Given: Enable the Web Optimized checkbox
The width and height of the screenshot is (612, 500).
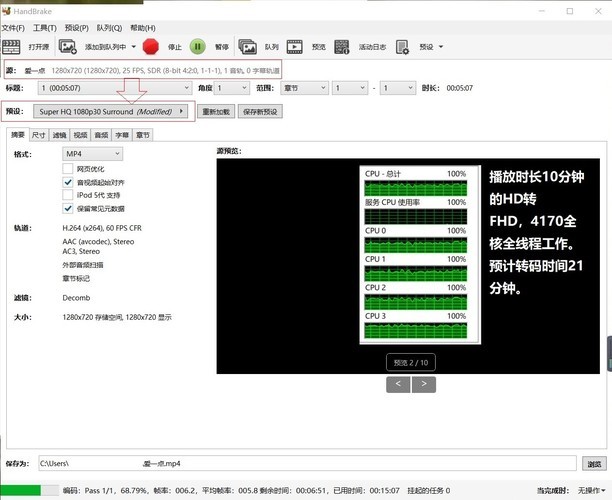Looking at the screenshot, I should (x=68, y=168).
